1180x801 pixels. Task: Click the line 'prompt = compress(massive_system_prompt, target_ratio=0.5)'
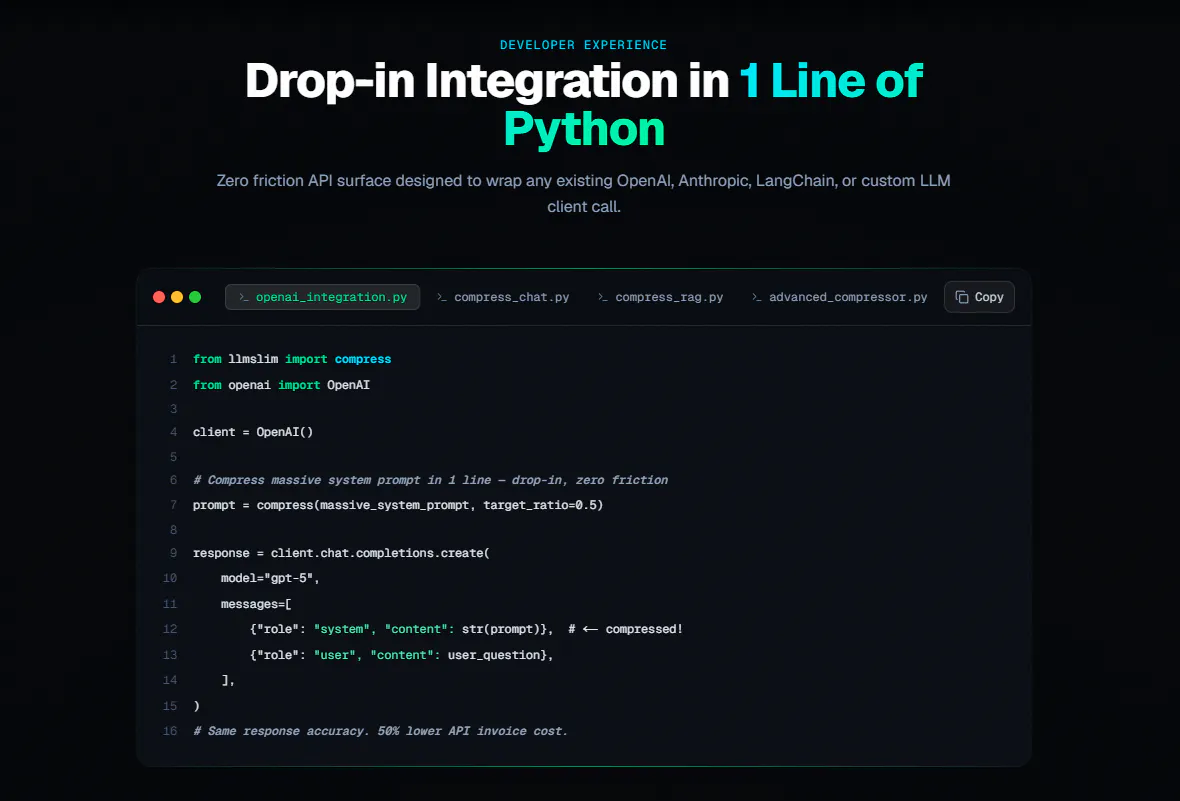(x=398, y=505)
